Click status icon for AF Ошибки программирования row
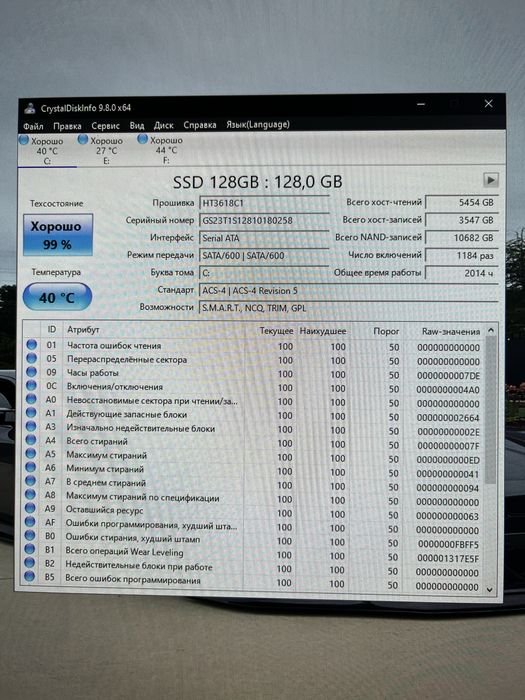The width and height of the screenshot is (525, 700). (30, 521)
